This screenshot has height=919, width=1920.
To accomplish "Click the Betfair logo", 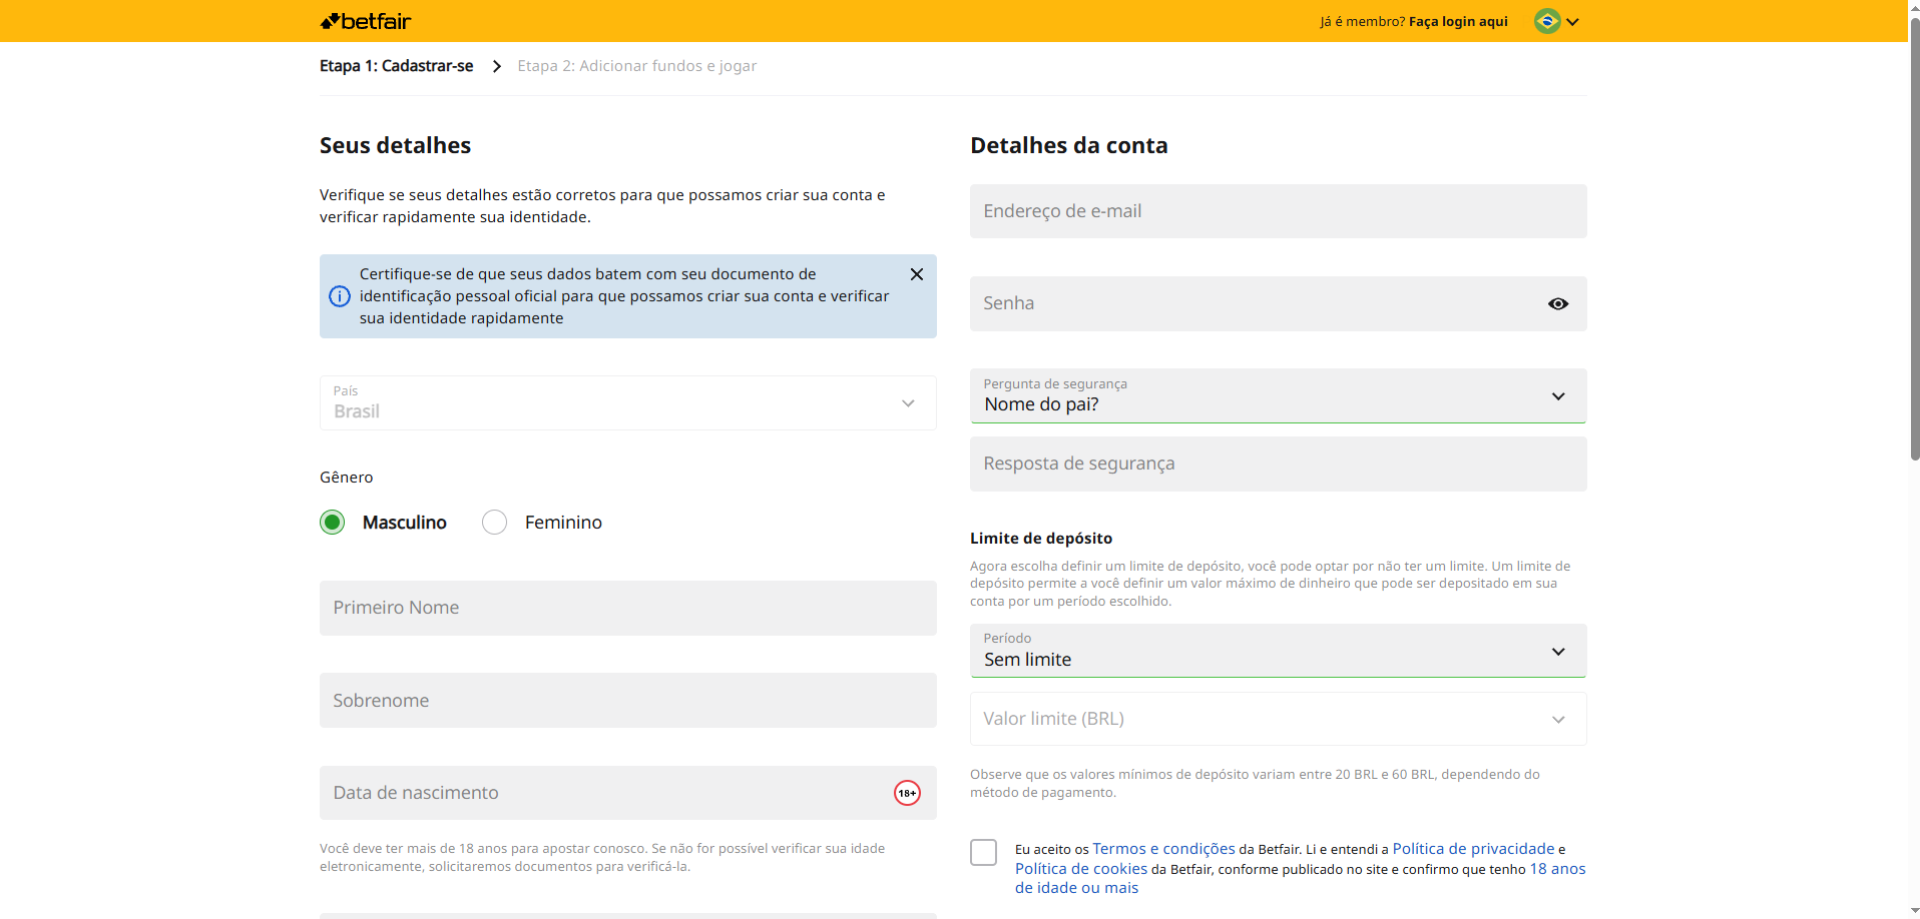I will click(x=365, y=21).
